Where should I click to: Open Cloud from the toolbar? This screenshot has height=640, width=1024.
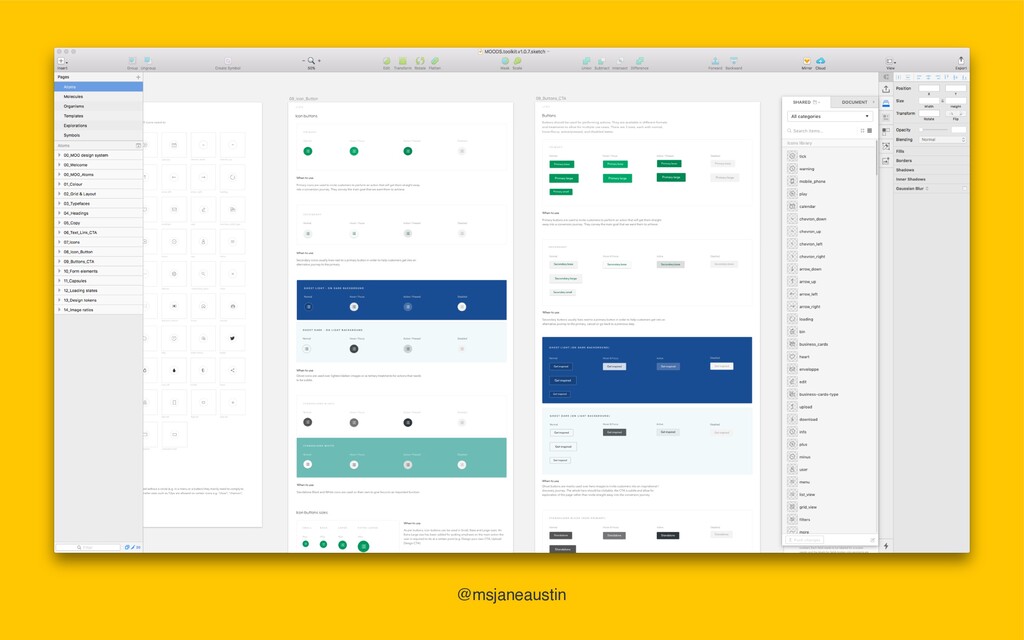pos(820,62)
